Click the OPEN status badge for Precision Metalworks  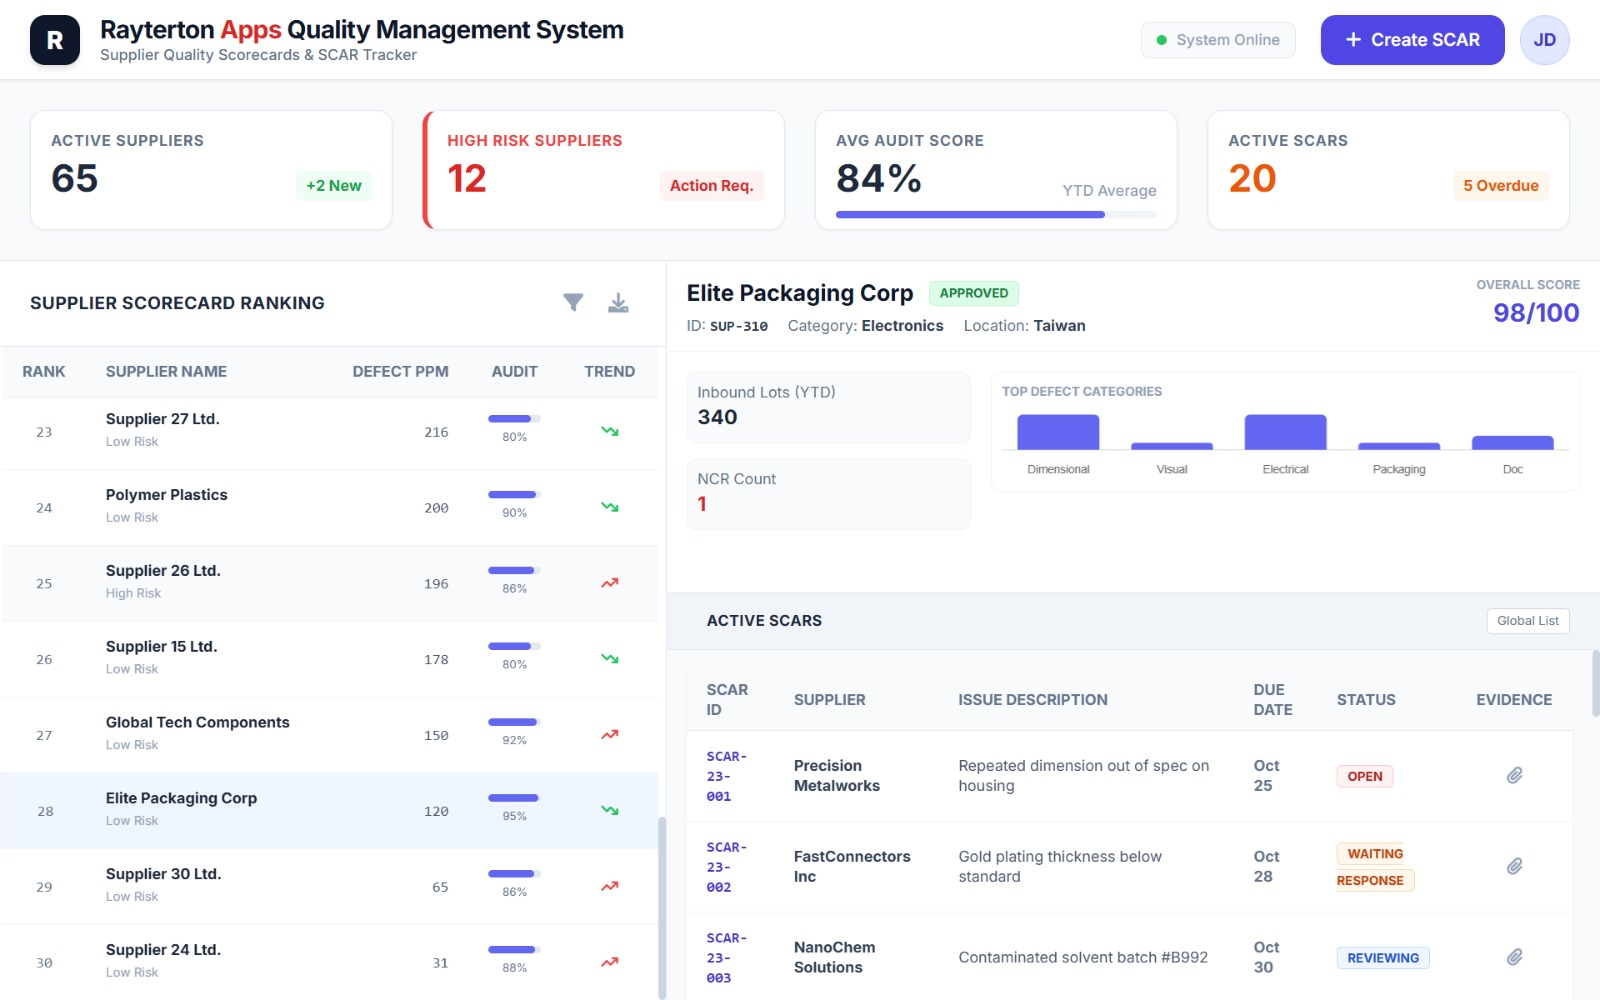click(1364, 775)
